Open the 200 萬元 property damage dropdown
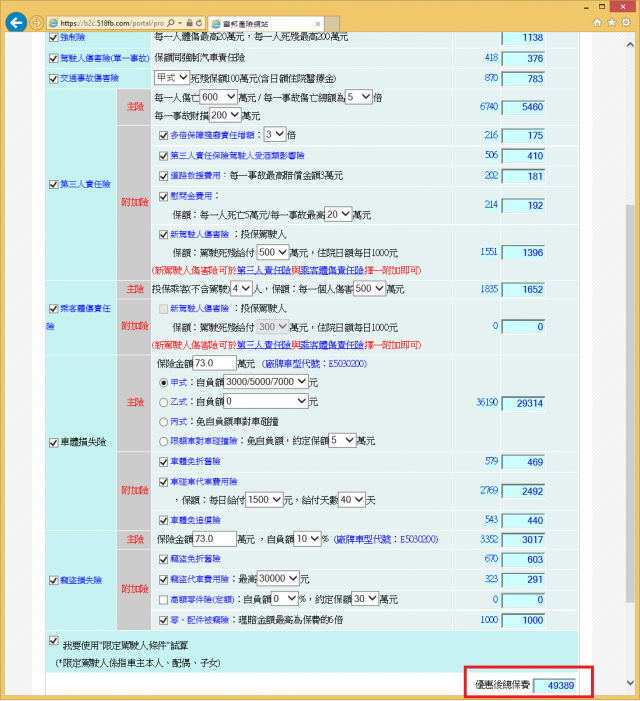This screenshot has height=701, width=640. coord(225,115)
